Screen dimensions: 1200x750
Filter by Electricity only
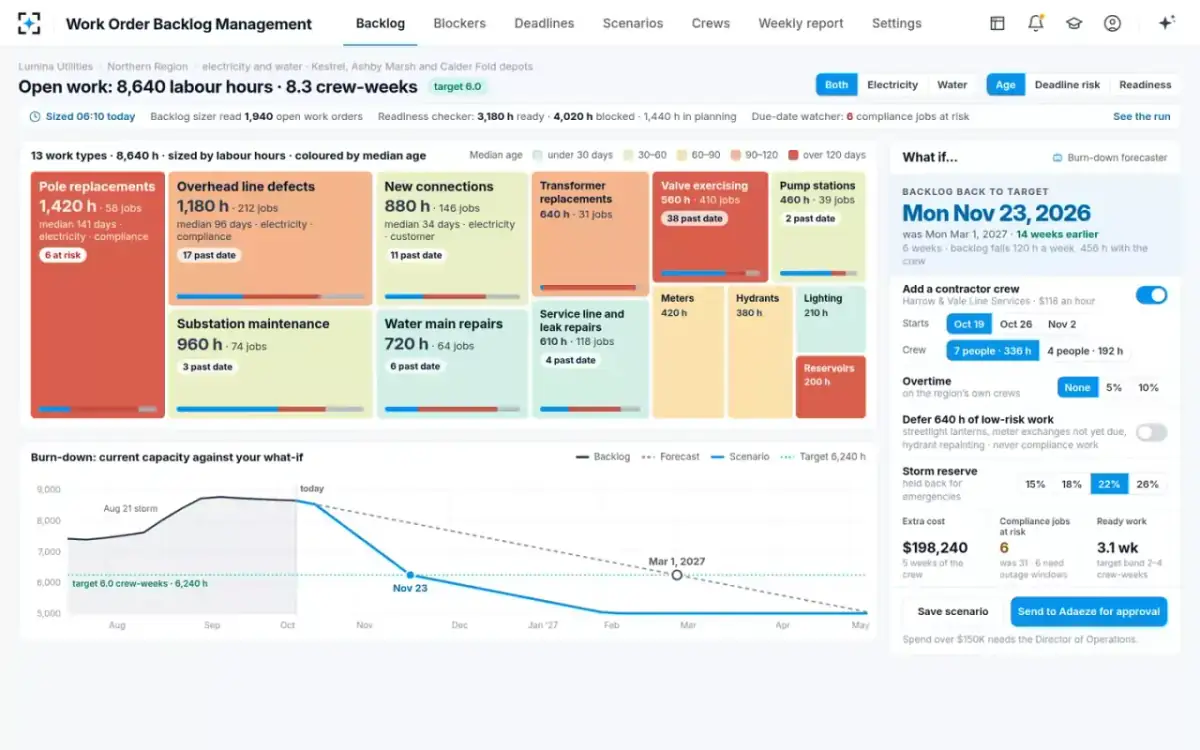[892, 85]
